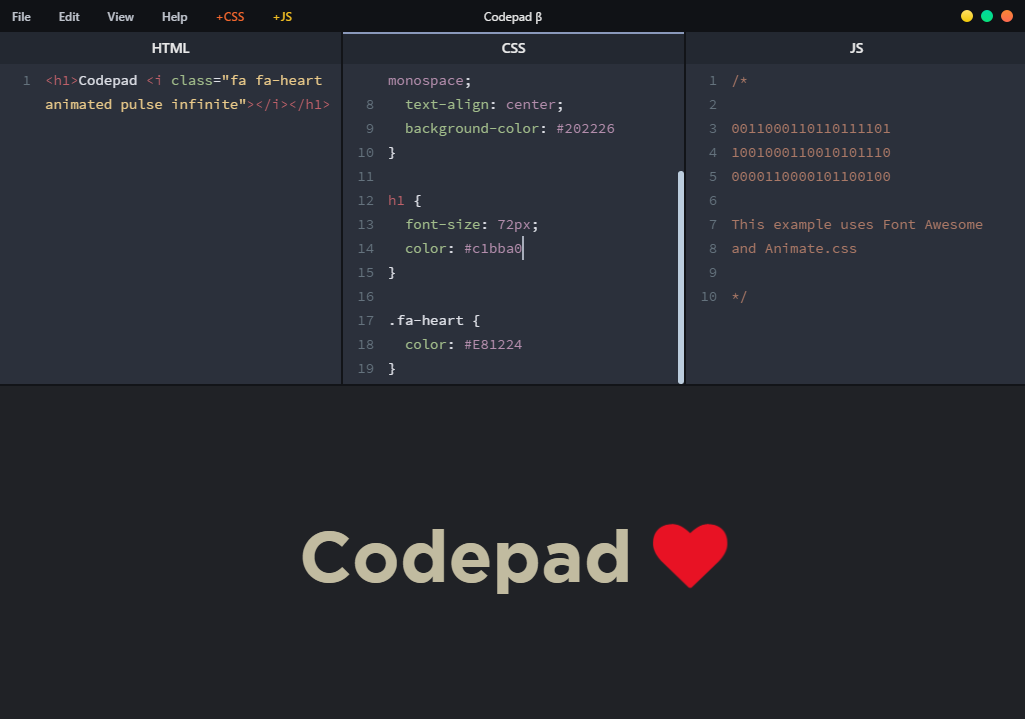Select the JS panel header
The width and height of the screenshot is (1025, 719).
855,47
